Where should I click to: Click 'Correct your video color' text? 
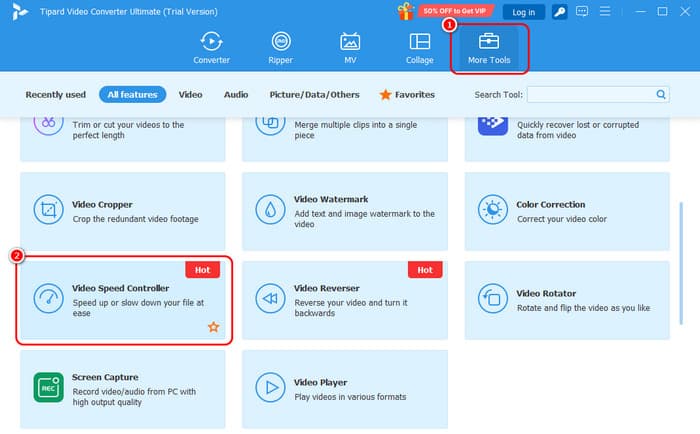(562, 219)
